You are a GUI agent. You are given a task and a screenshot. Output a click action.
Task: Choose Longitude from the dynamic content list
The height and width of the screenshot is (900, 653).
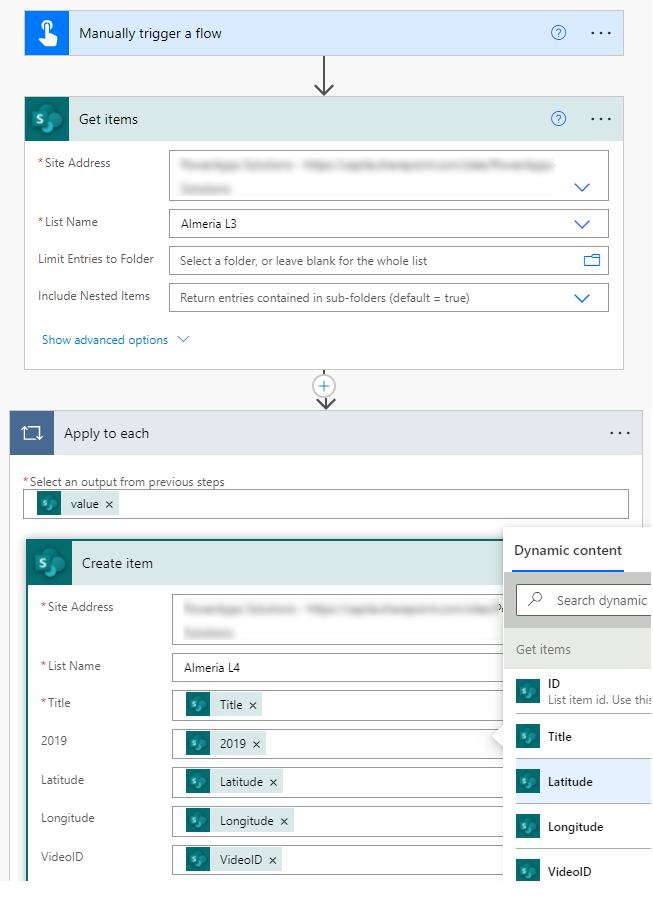pos(583,827)
